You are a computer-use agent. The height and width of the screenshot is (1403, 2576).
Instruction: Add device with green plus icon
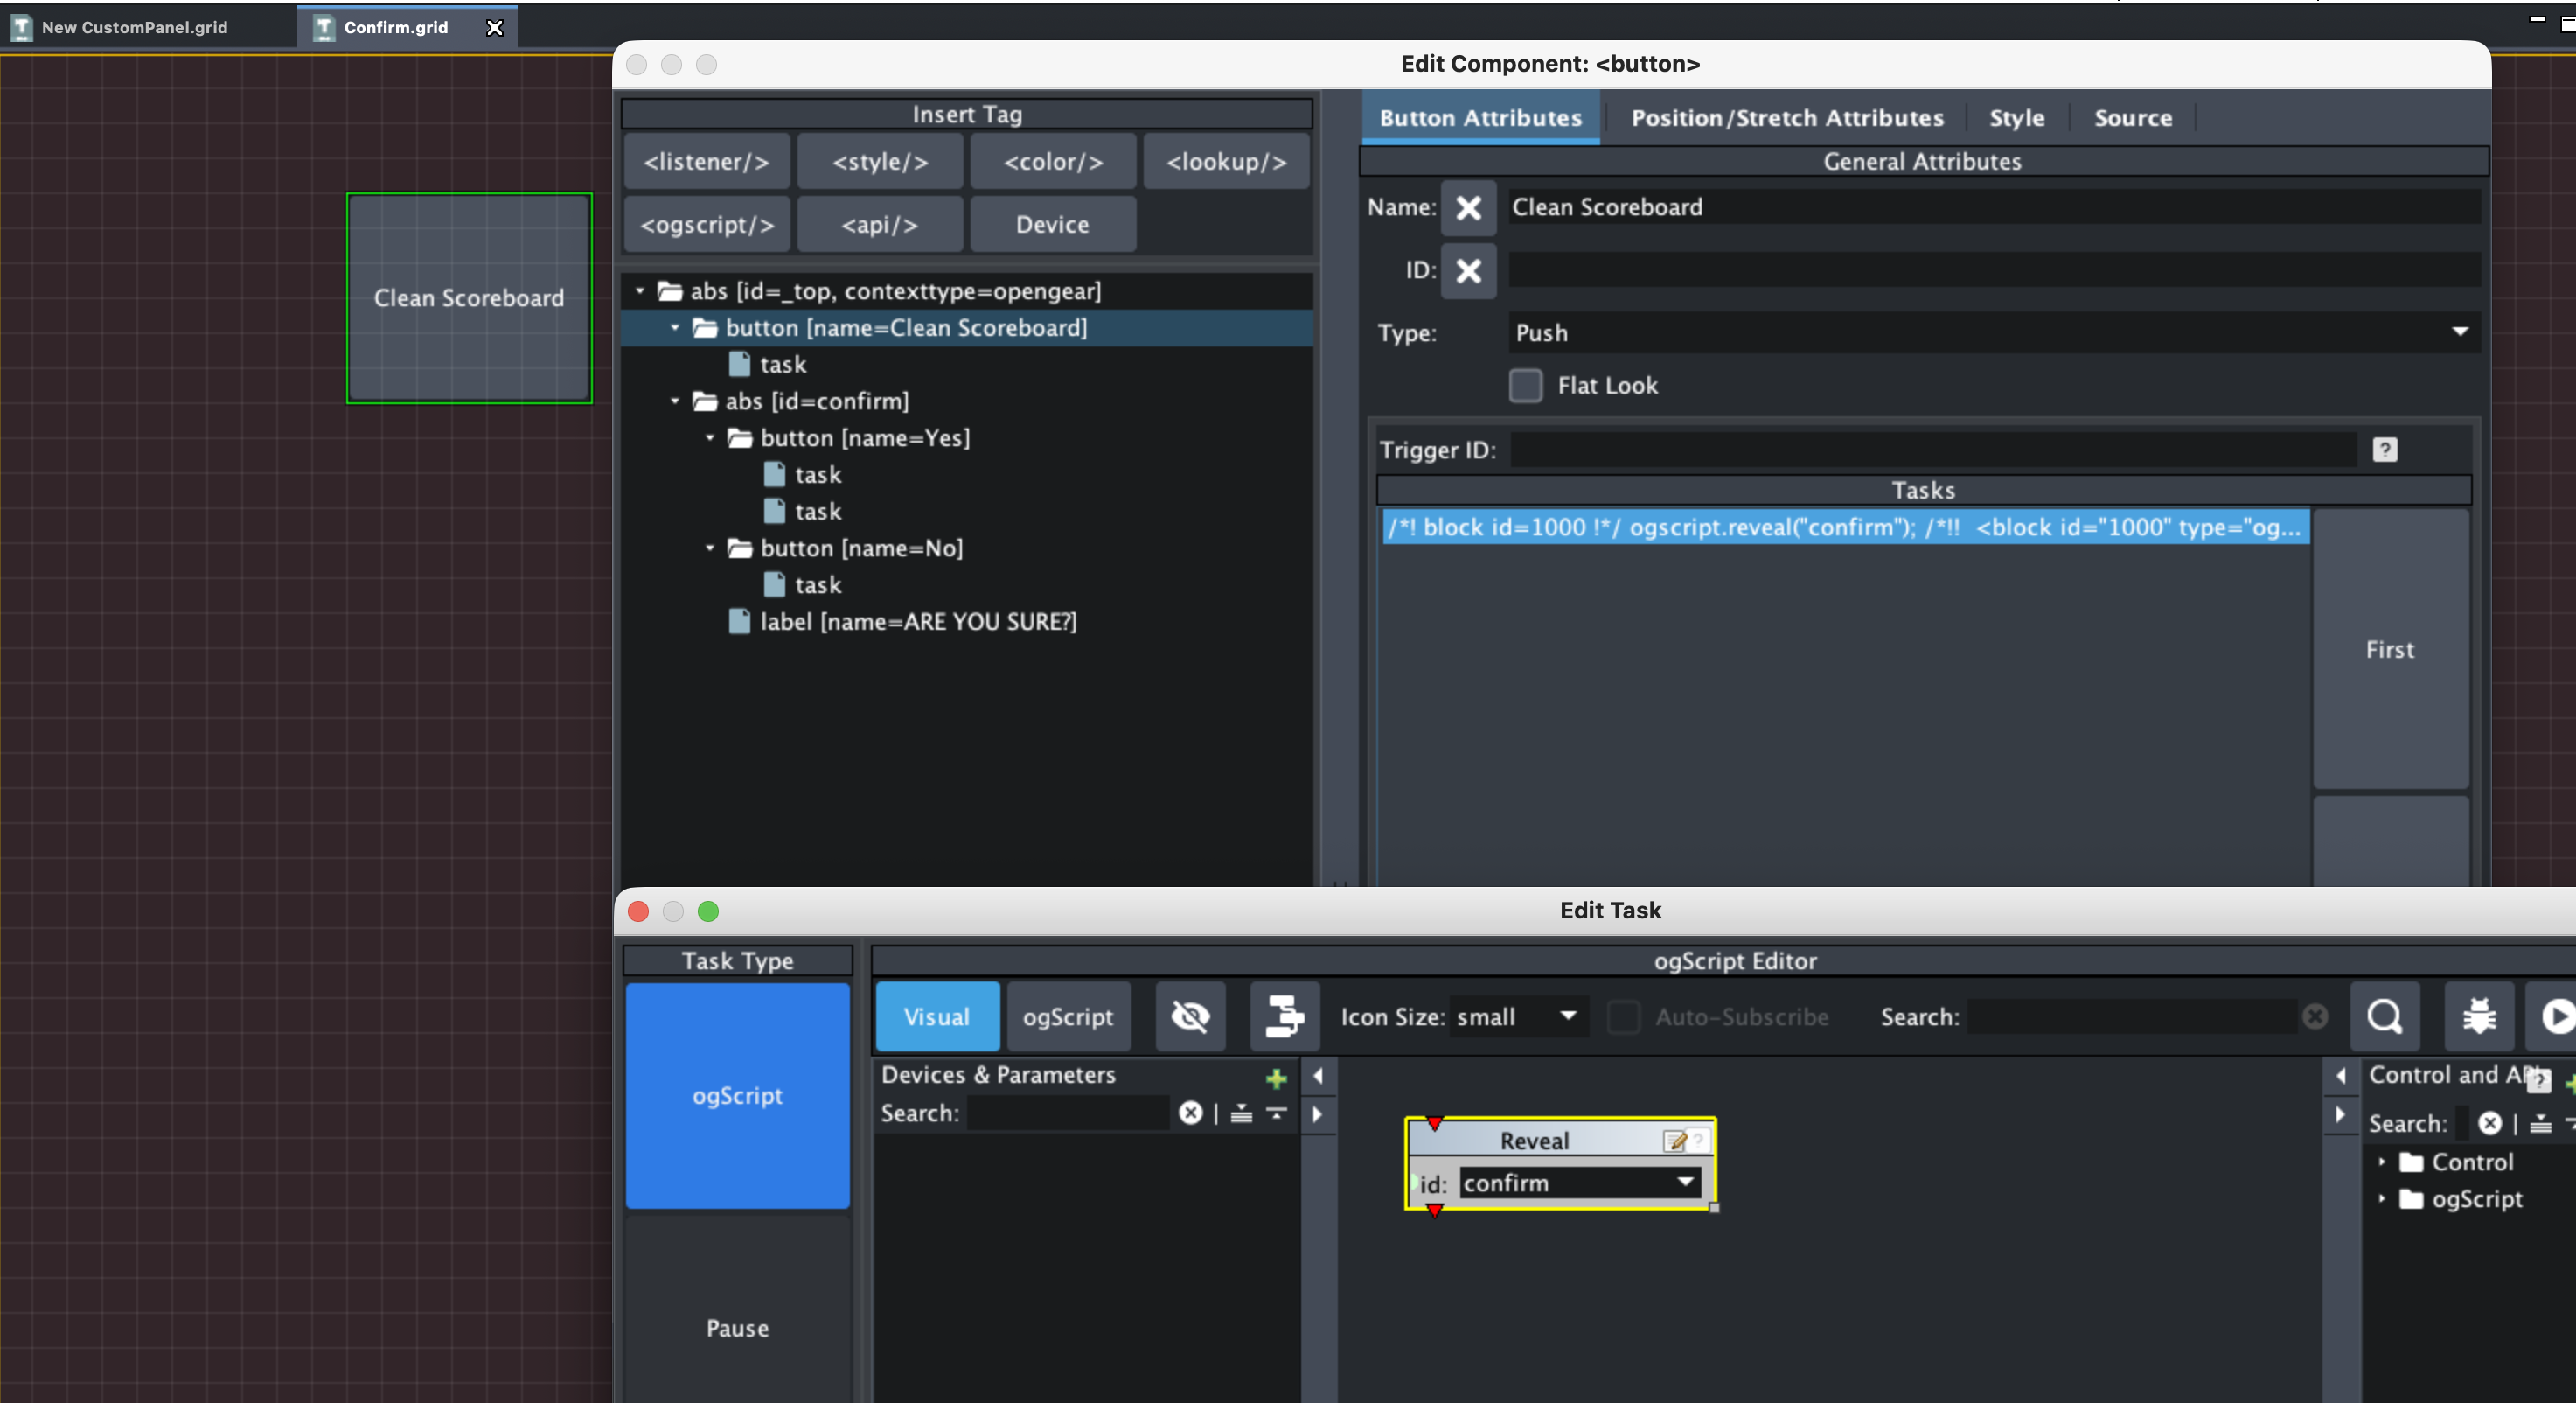coord(1276,1078)
